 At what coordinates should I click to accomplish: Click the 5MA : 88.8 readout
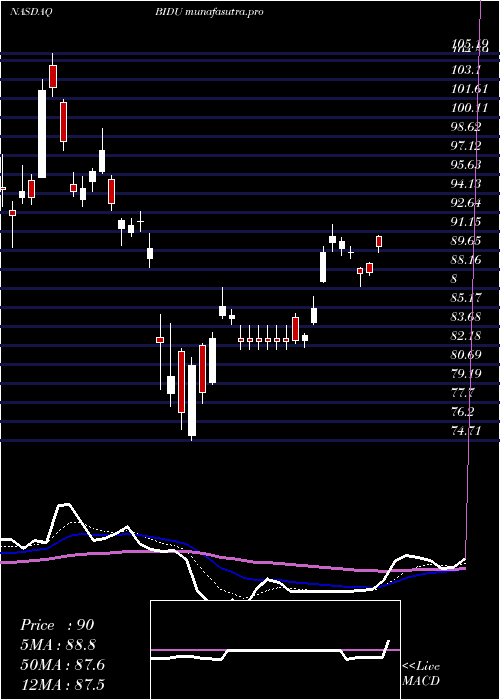click(x=58, y=645)
